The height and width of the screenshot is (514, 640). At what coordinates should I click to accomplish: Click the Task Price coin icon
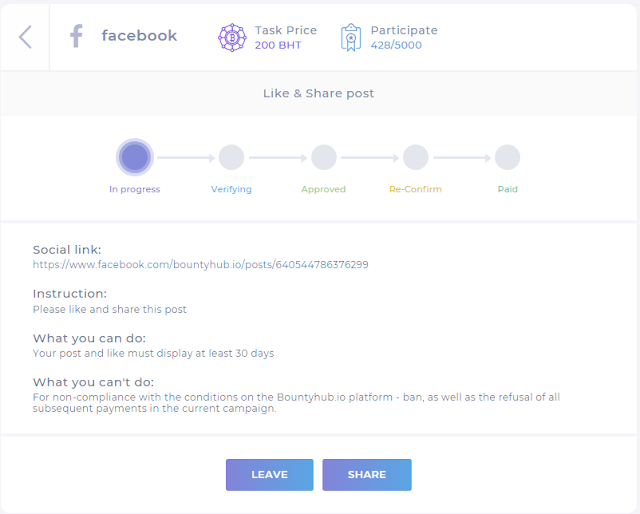[232, 37]
